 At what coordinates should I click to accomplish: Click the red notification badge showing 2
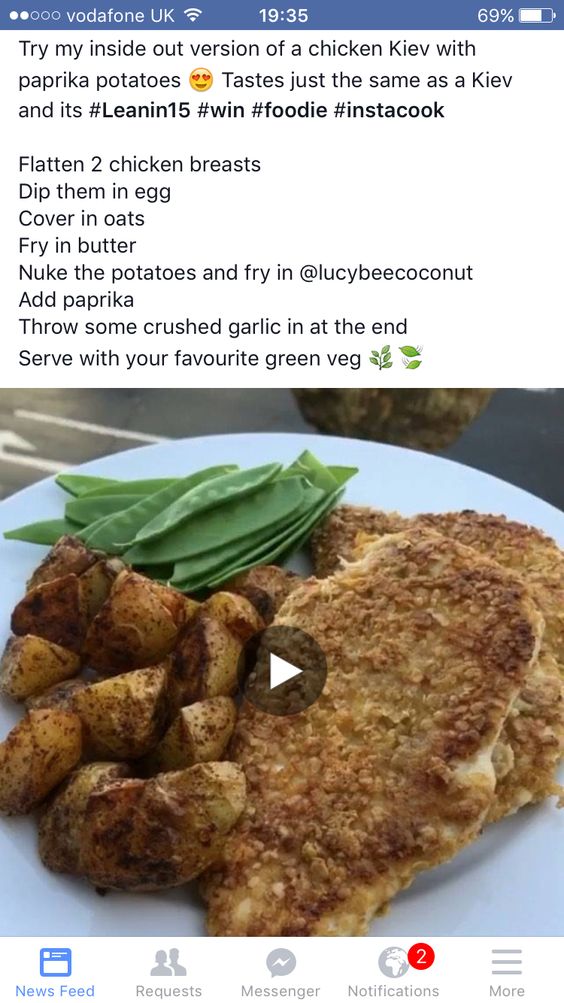coord(421,957)
